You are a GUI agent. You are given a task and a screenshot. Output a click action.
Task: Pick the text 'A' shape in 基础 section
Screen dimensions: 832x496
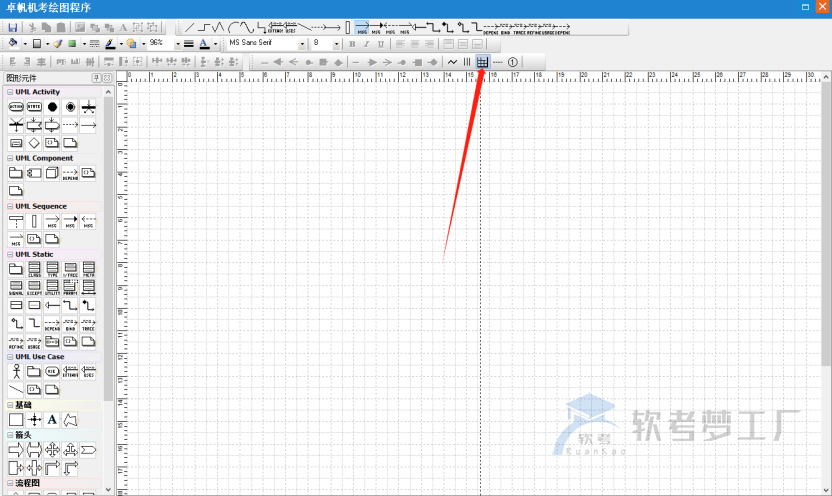[52, 420]
